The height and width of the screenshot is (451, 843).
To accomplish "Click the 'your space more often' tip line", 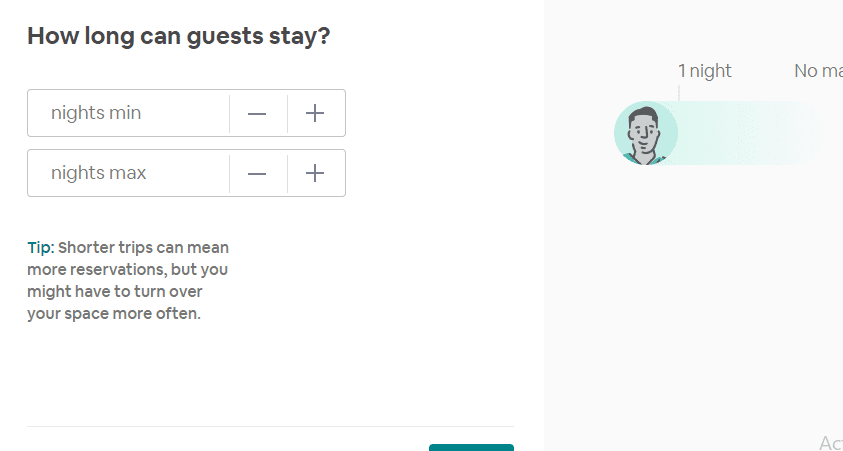I will coord(114,314).
